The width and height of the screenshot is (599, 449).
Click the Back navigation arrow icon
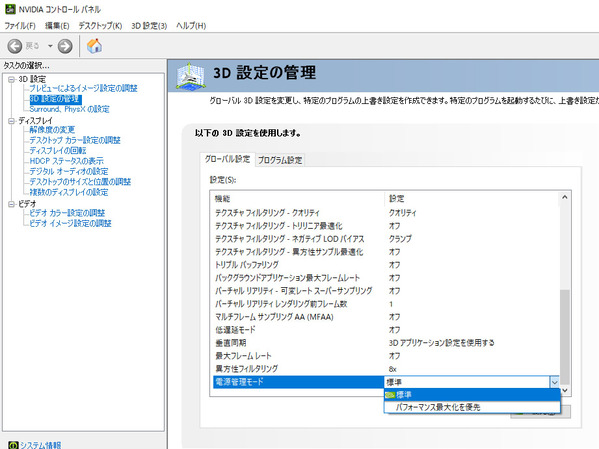click(15, 46)
